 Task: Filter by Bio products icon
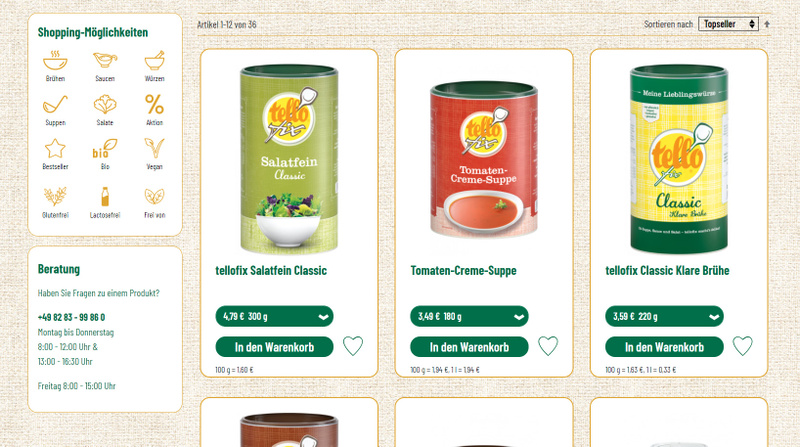pos(105,148)
